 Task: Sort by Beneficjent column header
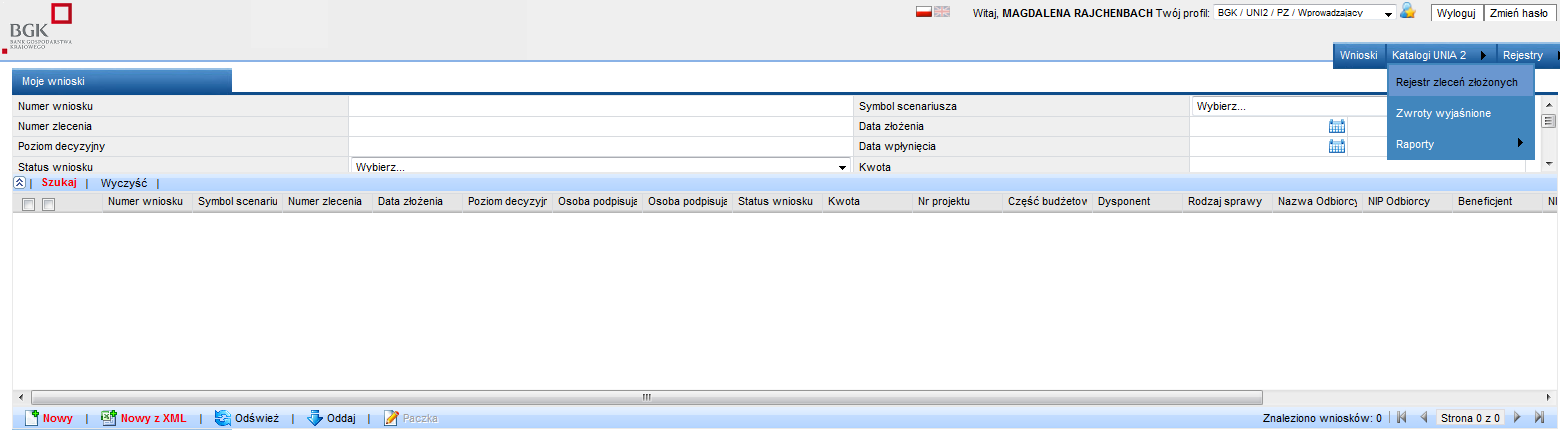(x=1497, y=202)
